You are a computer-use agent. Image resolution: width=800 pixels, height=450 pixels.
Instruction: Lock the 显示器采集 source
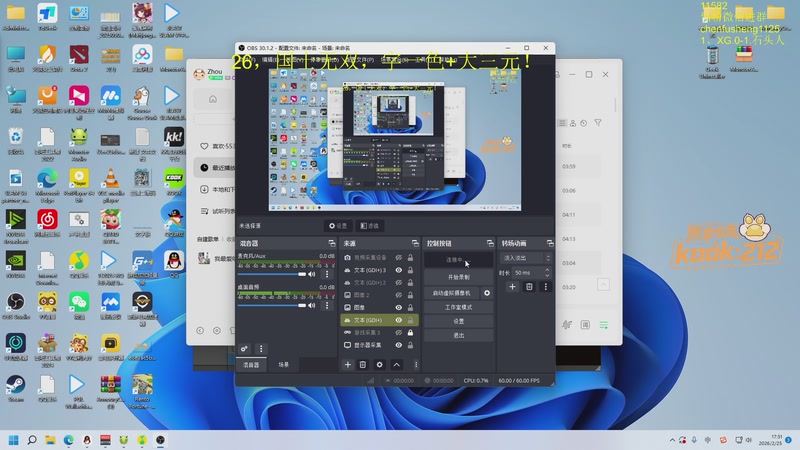tap(410, 345)
